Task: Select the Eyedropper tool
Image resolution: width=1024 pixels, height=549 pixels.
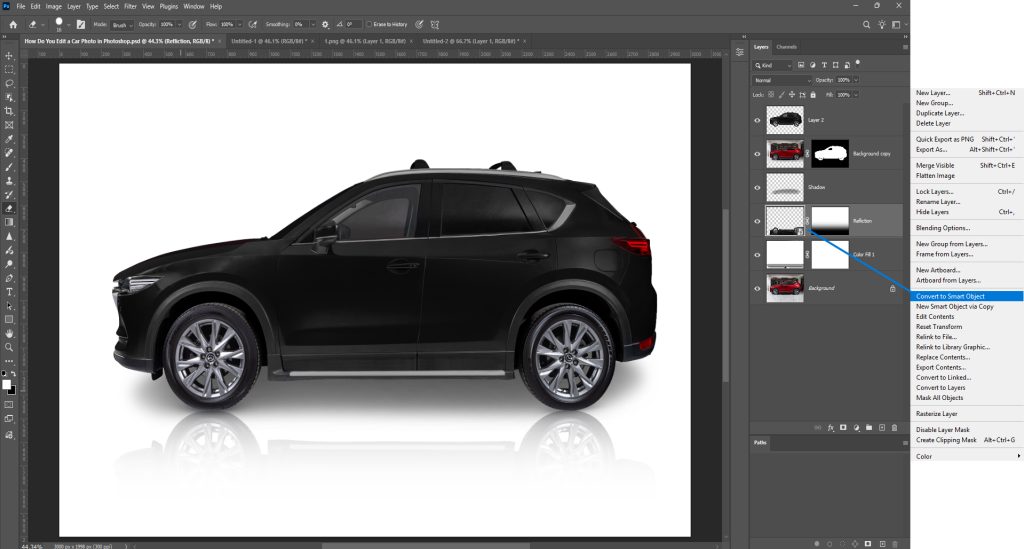Action: [9, 139]
